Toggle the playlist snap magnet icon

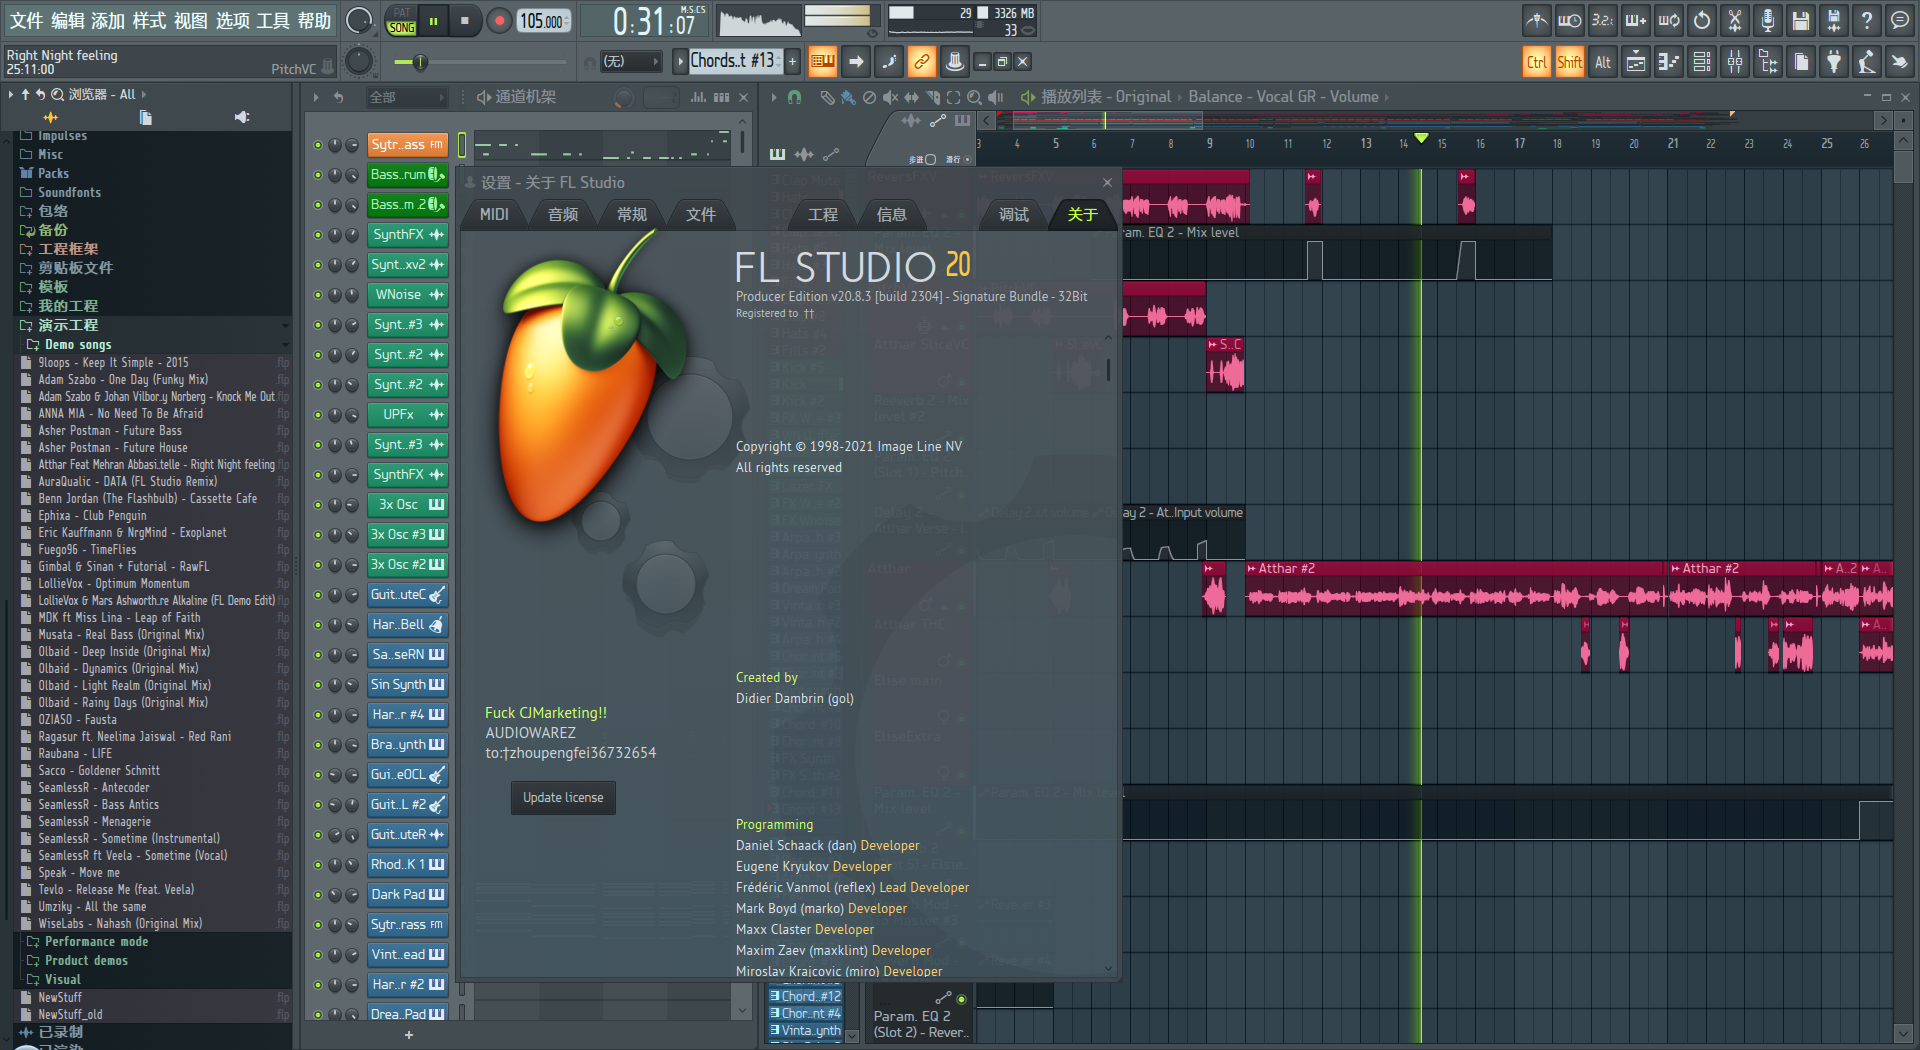click(794, 97)
